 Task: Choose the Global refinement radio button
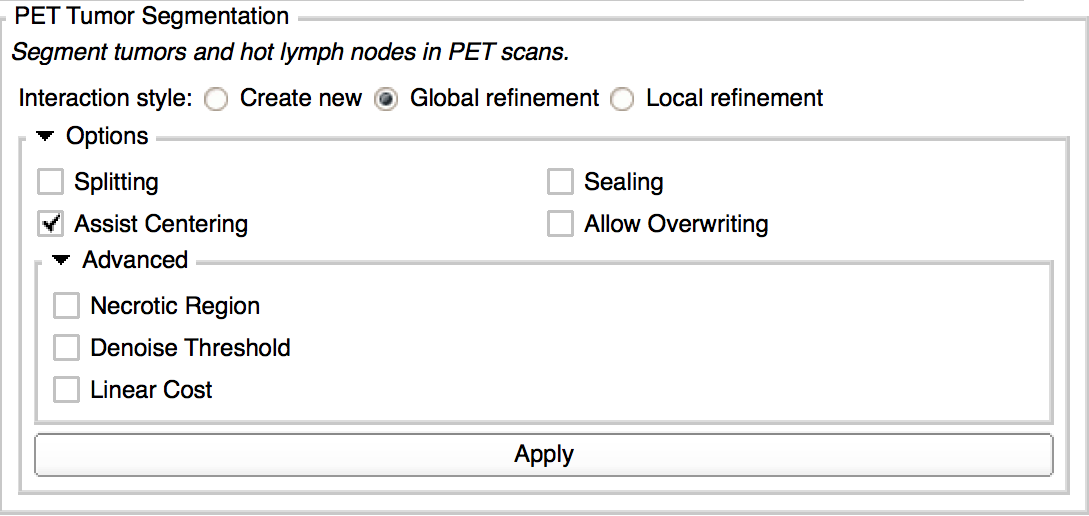(386, 99)
